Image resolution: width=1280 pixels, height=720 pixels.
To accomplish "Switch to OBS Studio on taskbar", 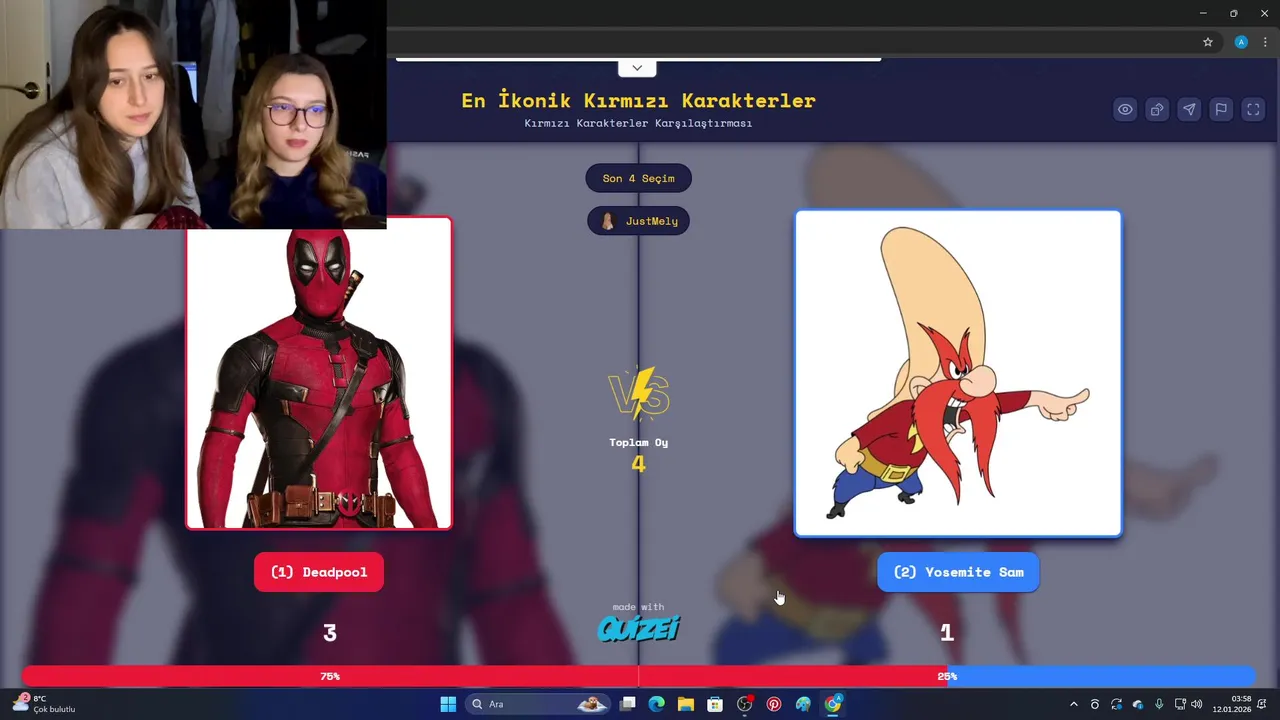I will 744,704.
